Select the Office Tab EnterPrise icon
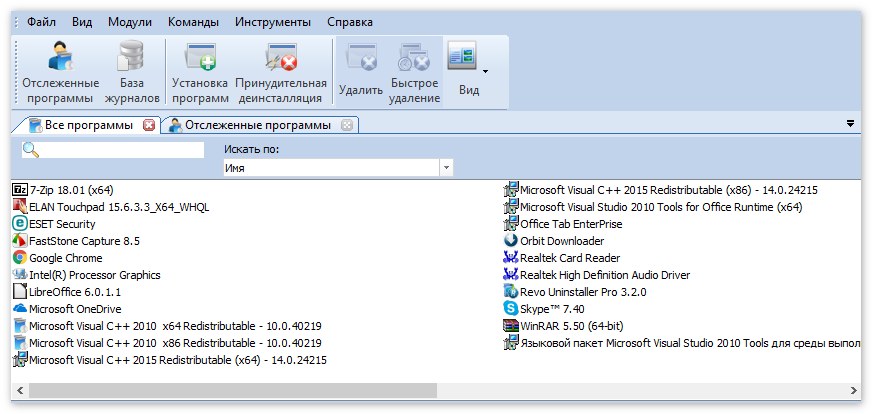872x414 pixels. (x=511, y=224)
